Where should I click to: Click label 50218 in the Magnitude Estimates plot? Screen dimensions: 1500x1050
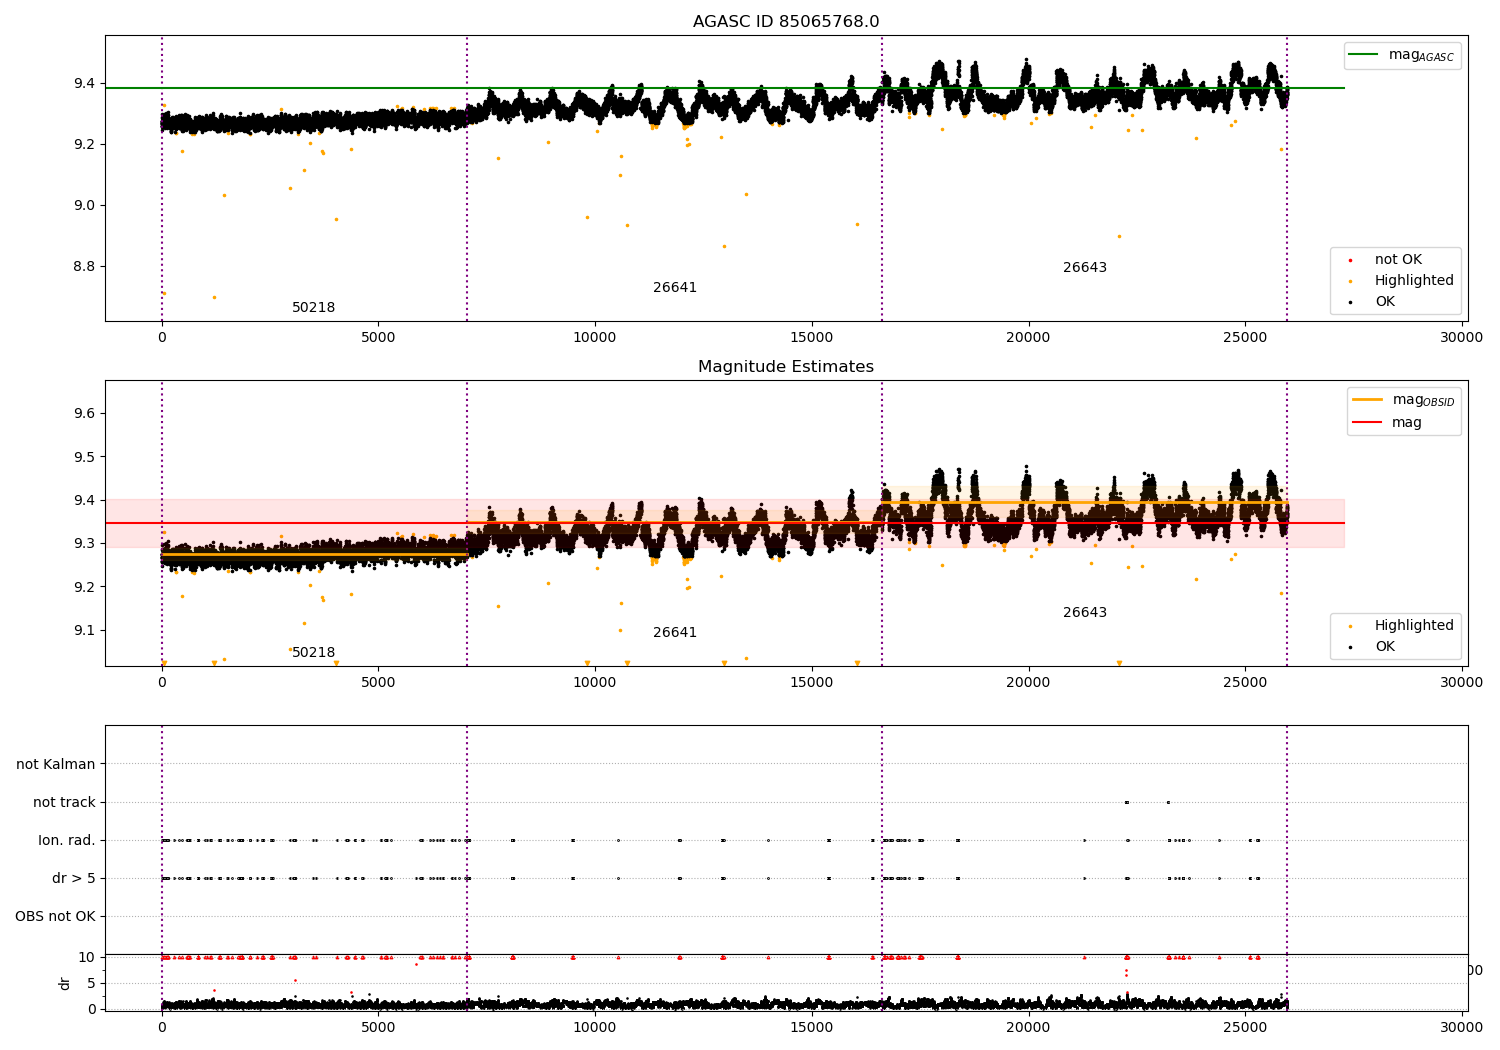[x=314, y=653]
